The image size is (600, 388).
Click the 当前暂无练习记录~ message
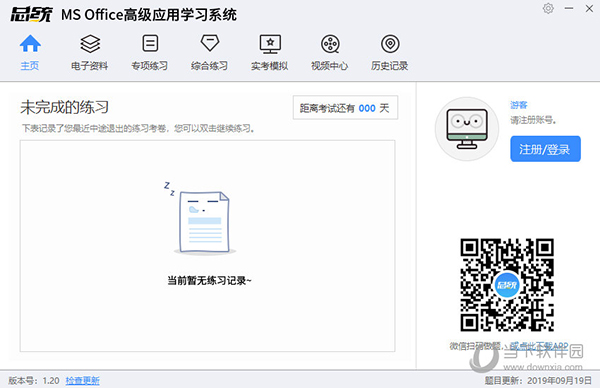tap(209, 280)
